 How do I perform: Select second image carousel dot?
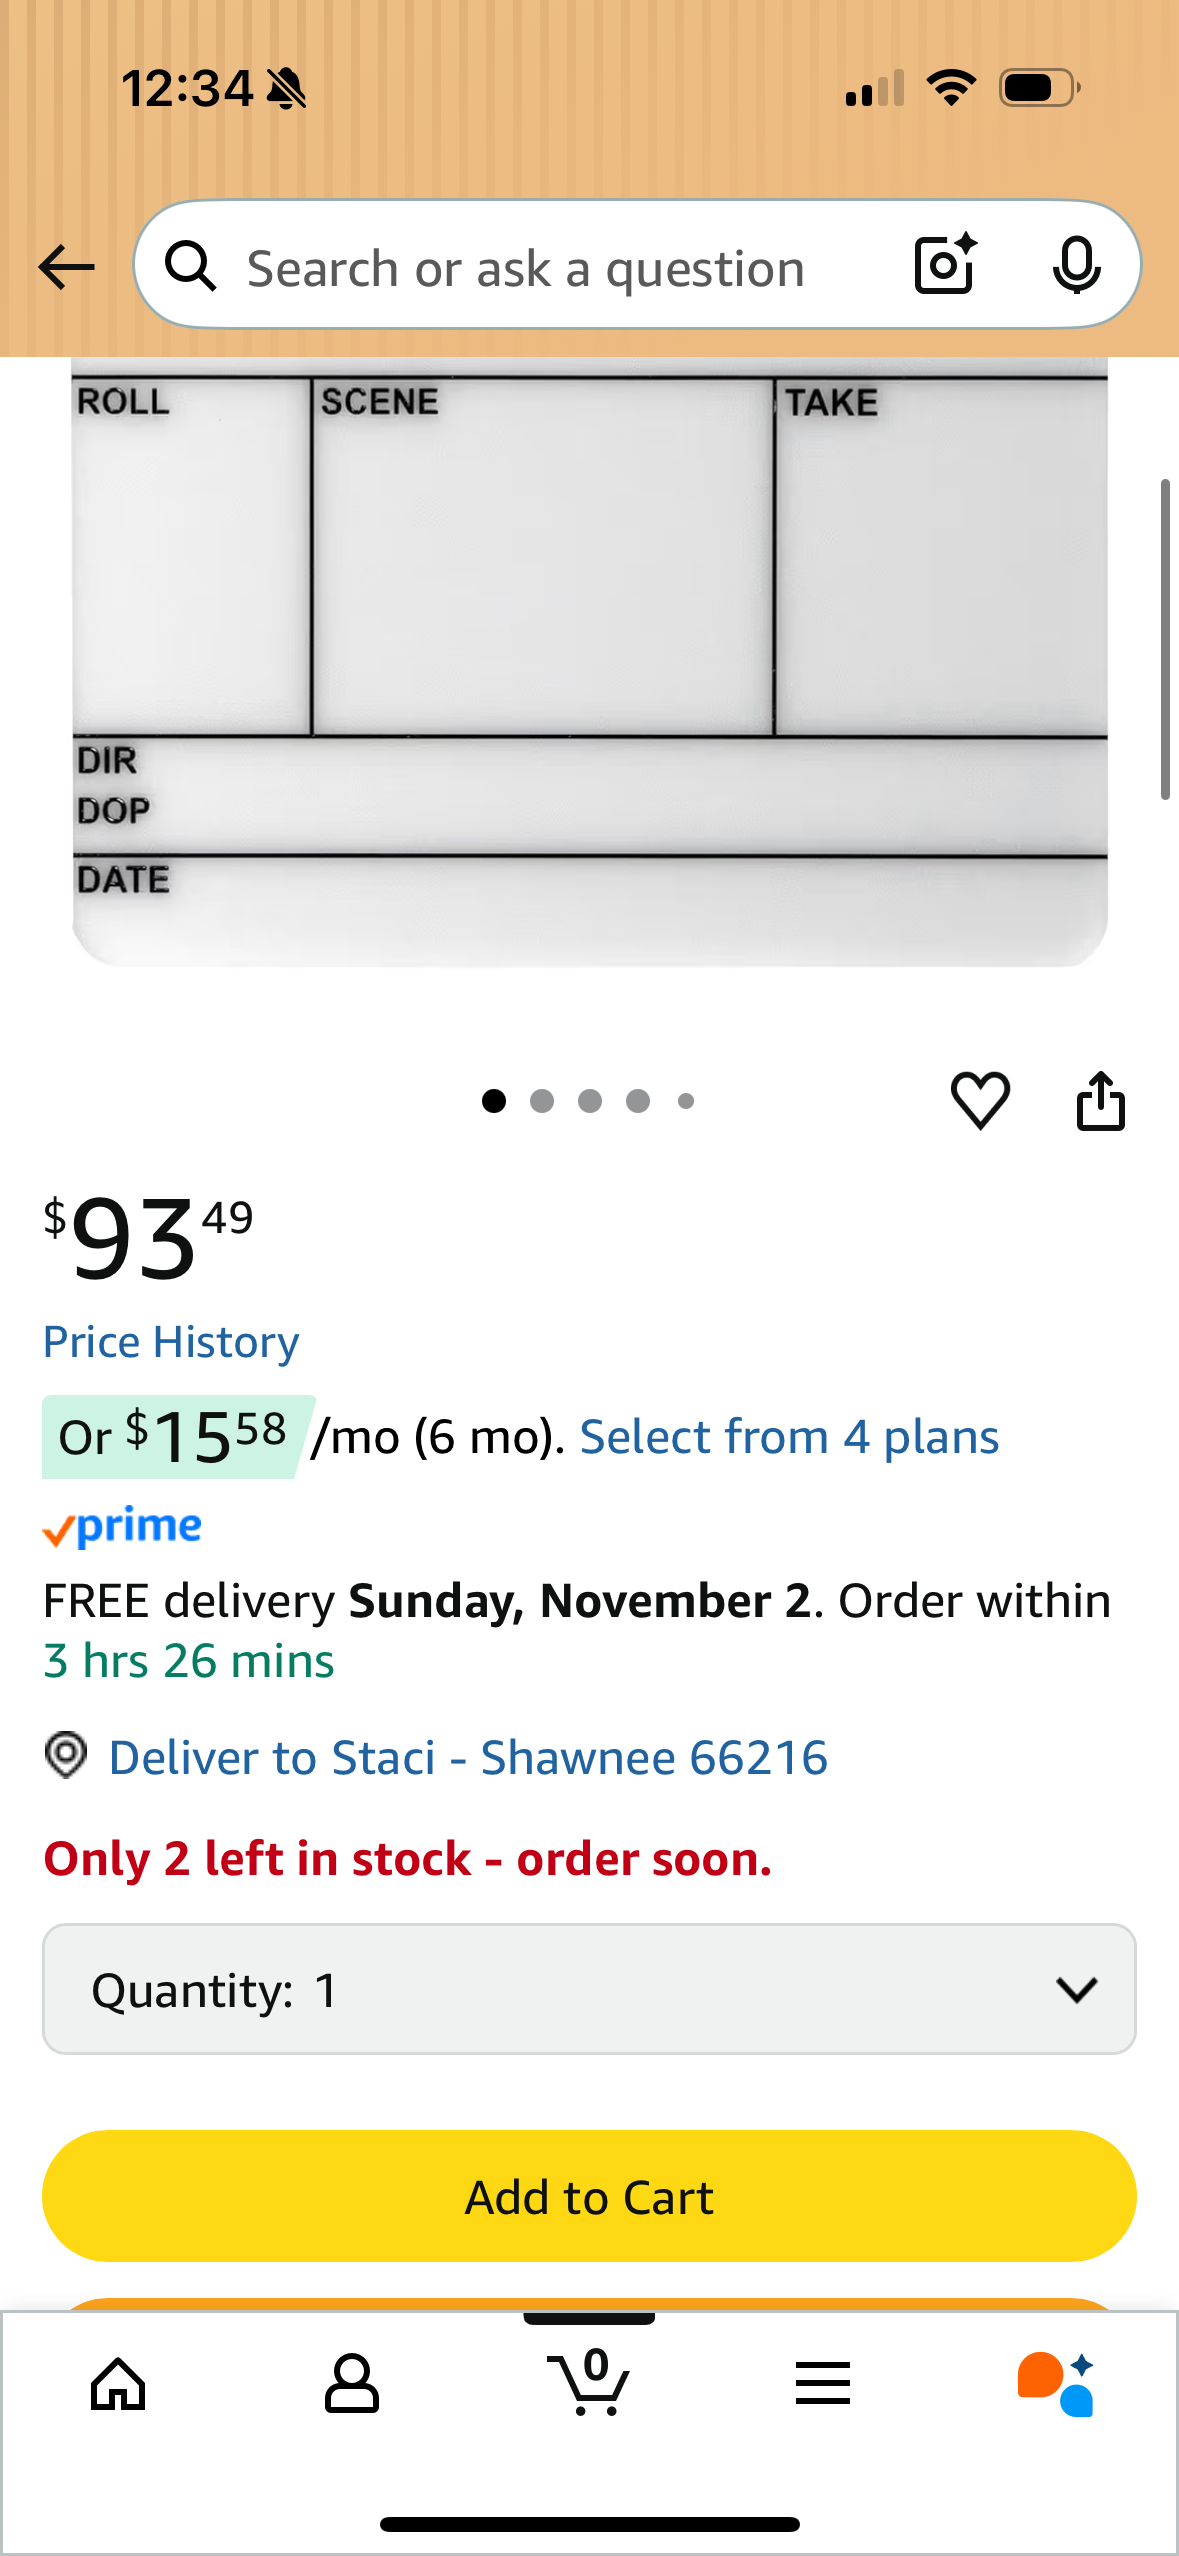[x=542, y=1101]
